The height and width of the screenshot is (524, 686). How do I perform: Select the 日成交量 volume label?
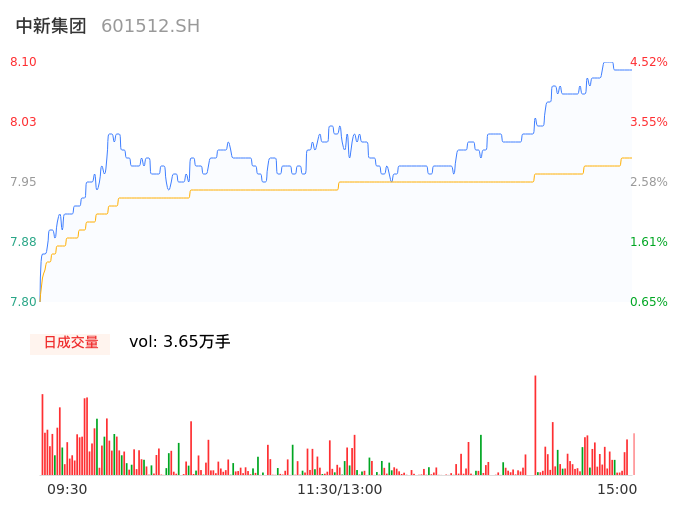(x=70, y=343)
